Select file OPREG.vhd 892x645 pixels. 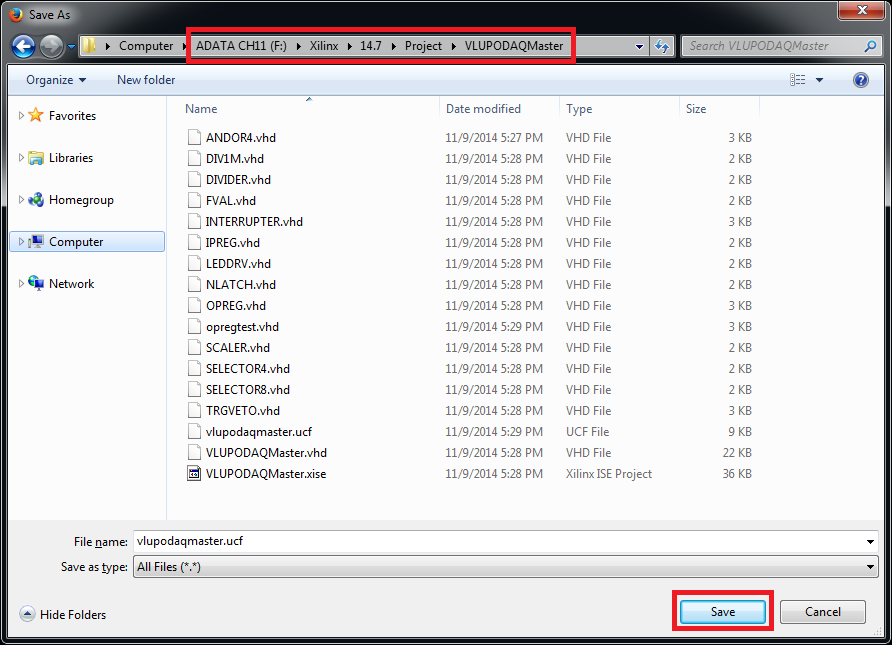(x=236, y=306)
